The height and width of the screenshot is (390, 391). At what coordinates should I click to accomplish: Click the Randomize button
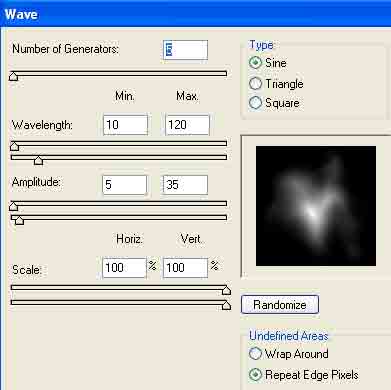point(280,304)
